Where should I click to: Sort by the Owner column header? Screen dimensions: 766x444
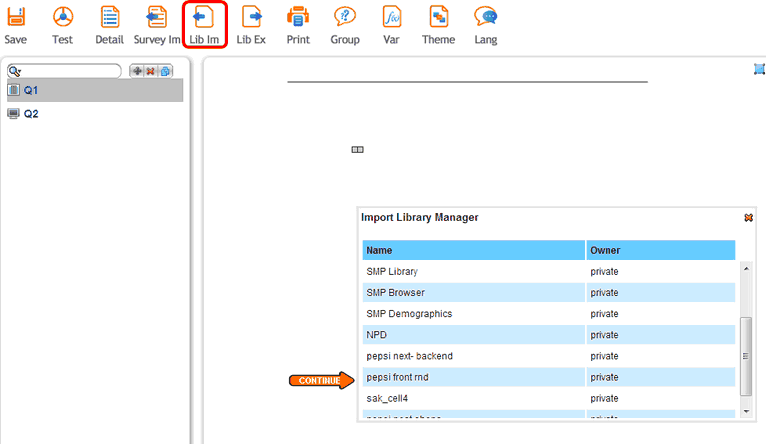661,250
